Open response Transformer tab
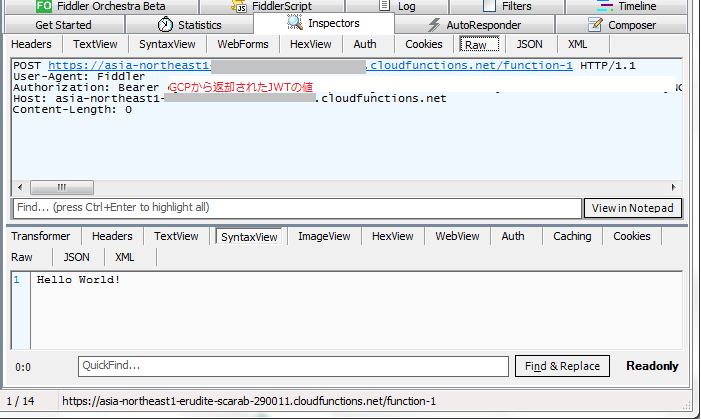 [41, 236]
